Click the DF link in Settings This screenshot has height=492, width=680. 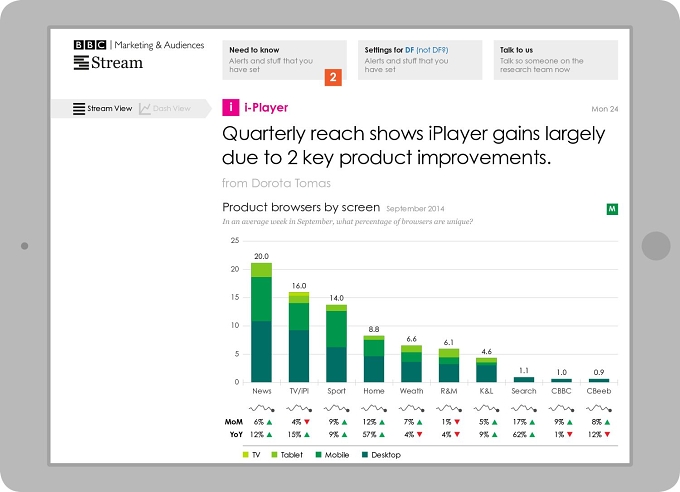409,50
